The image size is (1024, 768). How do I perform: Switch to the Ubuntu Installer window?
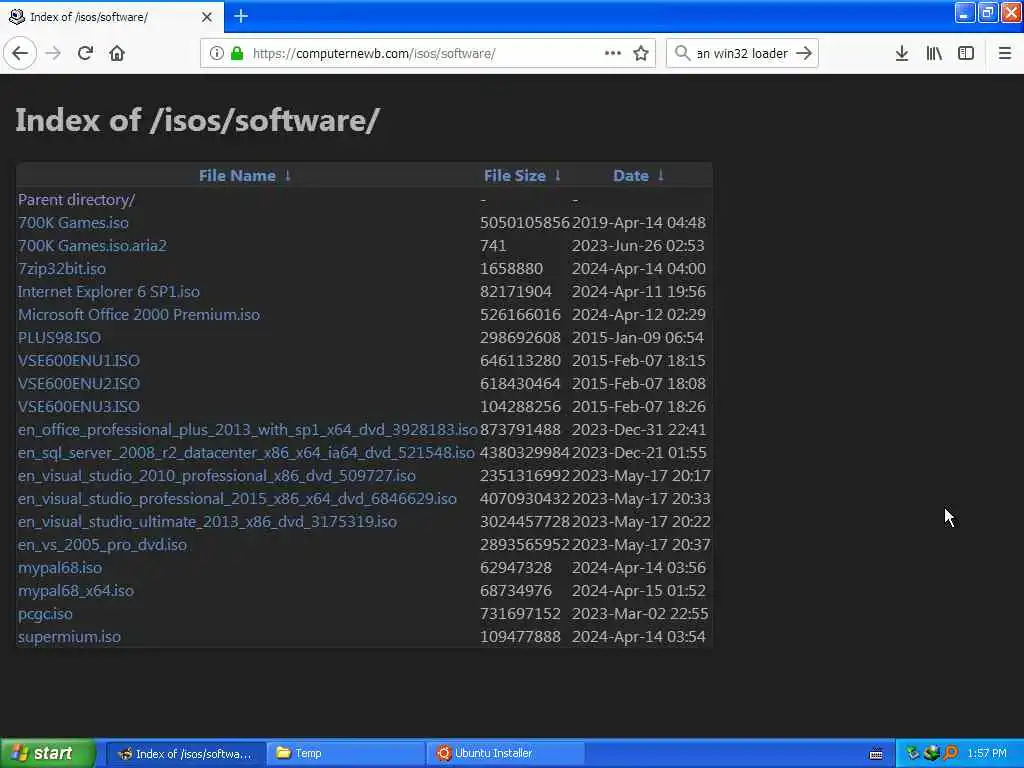pos(505,754)
